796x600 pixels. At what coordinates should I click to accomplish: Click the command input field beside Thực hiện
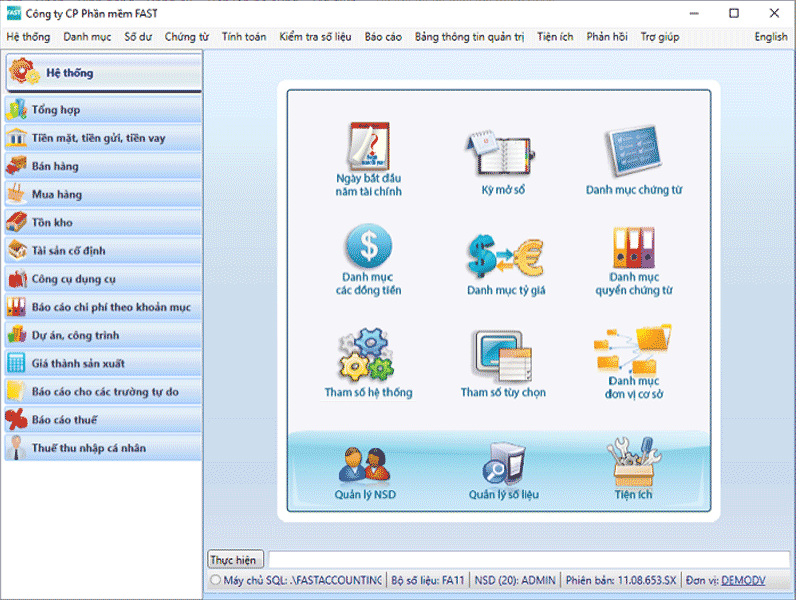[x=527, y=559]
